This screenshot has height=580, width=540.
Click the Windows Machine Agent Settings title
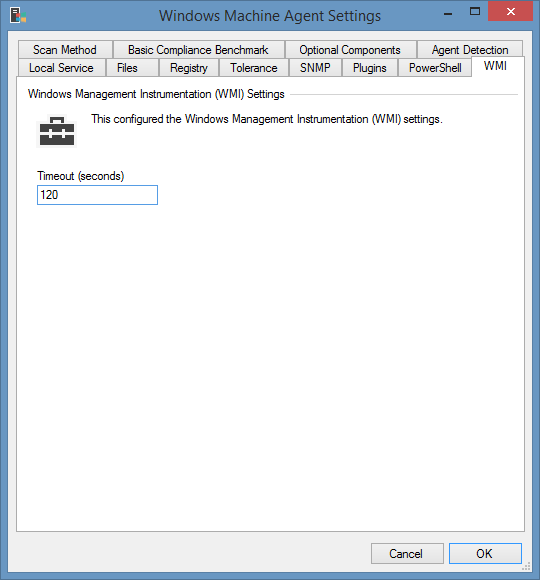tap(270, 16)
